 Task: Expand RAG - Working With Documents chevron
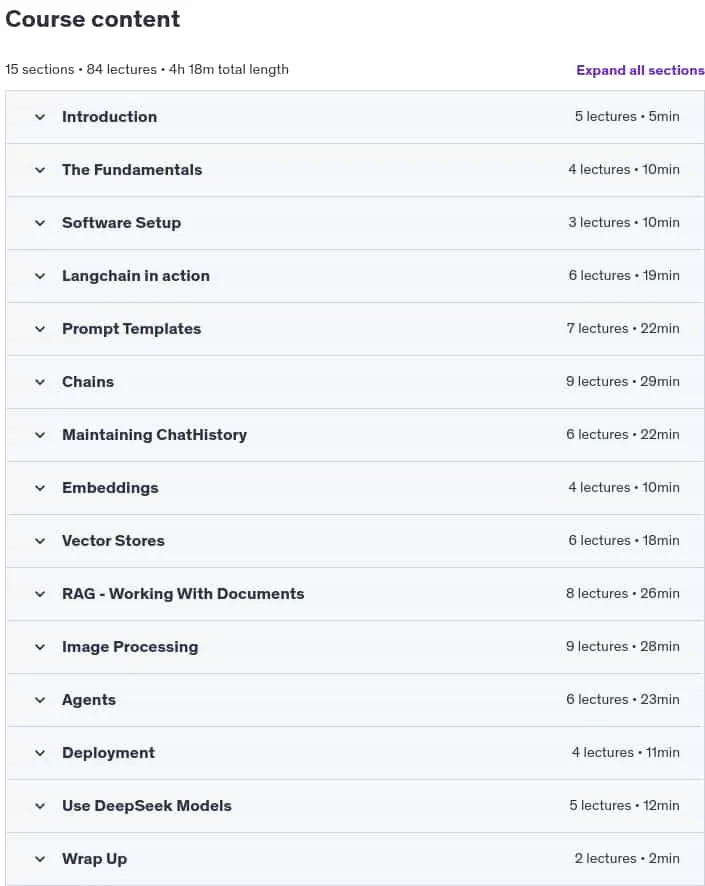point(40,594)
